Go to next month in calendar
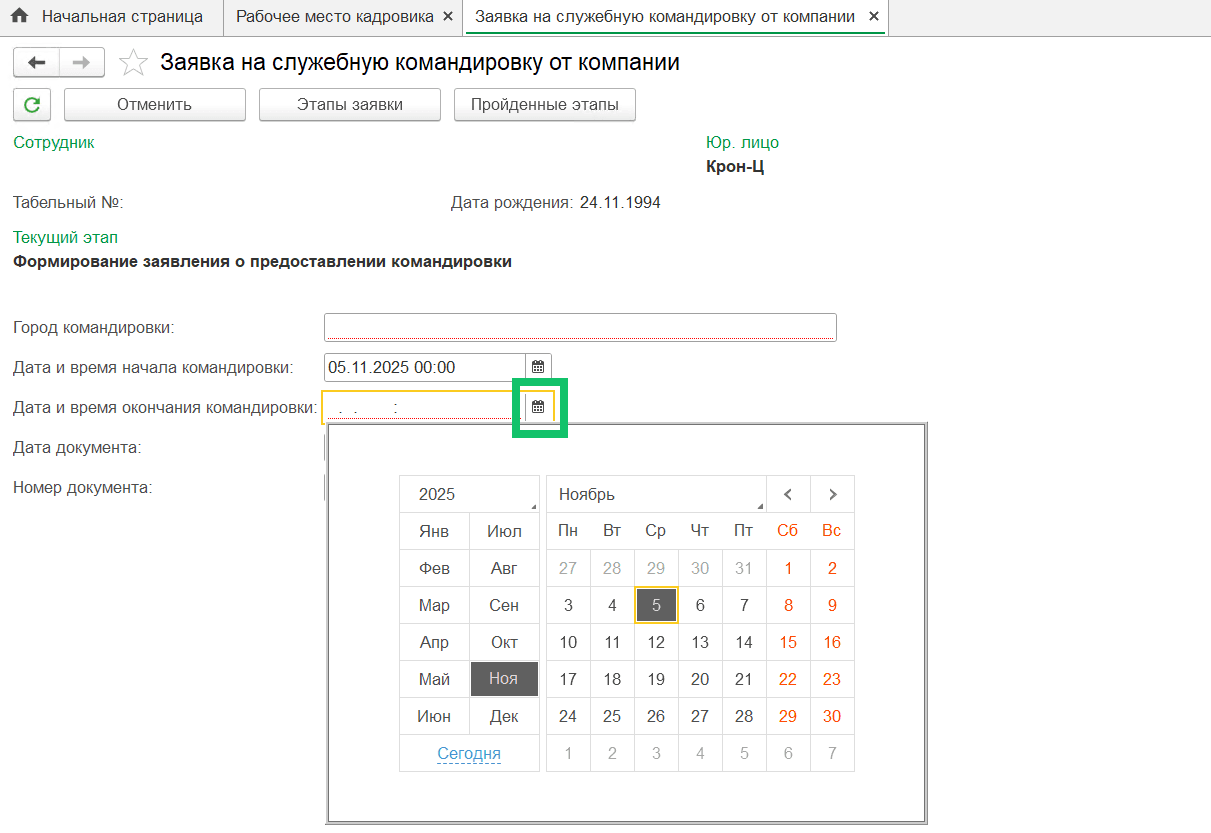This screenshot has width=1211, height=833. (x=832, y=494)
